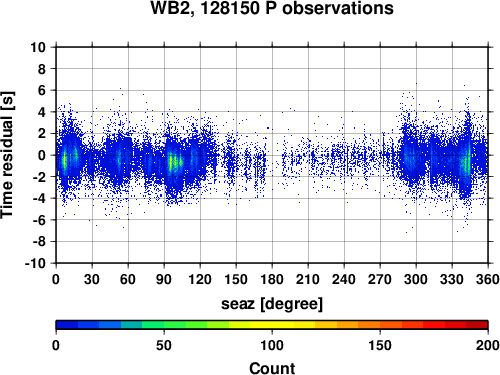This screenshot has width=500, height=375.
Task: Click the y-axis tick label 10
Action: pos(38,47)
